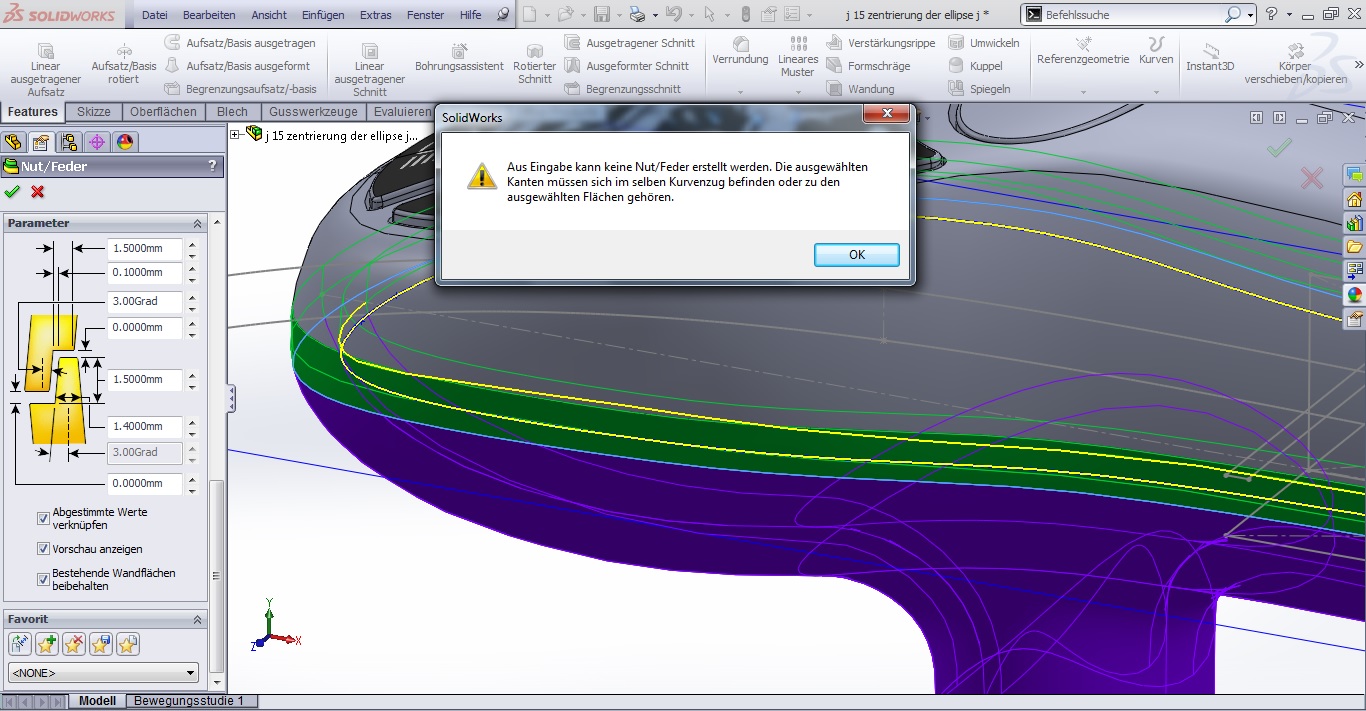Increase the 1.4000mm value spinner up
The width and height of the screenshot is (1366, 711).
tap(192, 421)
